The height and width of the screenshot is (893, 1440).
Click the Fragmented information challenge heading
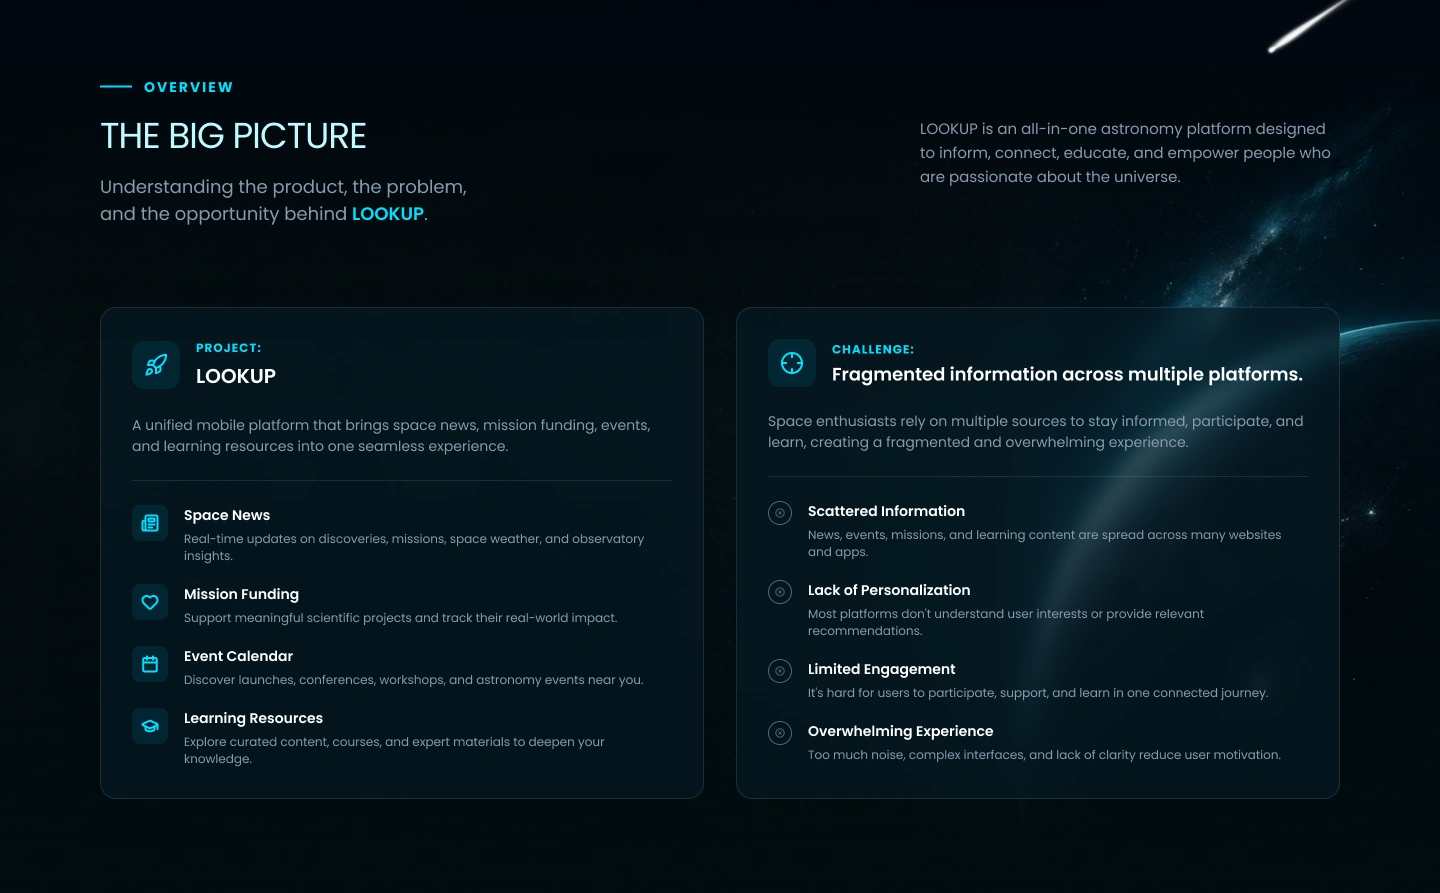(1067, 375)
